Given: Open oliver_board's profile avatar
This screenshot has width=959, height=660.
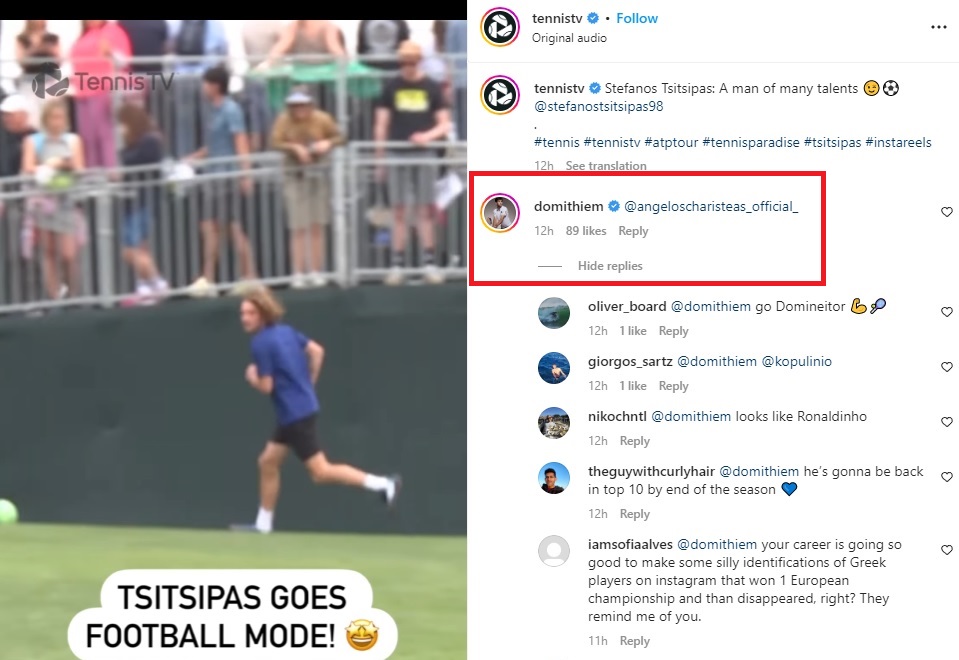Looking at the screenshot, I should (x=554, y=313).
